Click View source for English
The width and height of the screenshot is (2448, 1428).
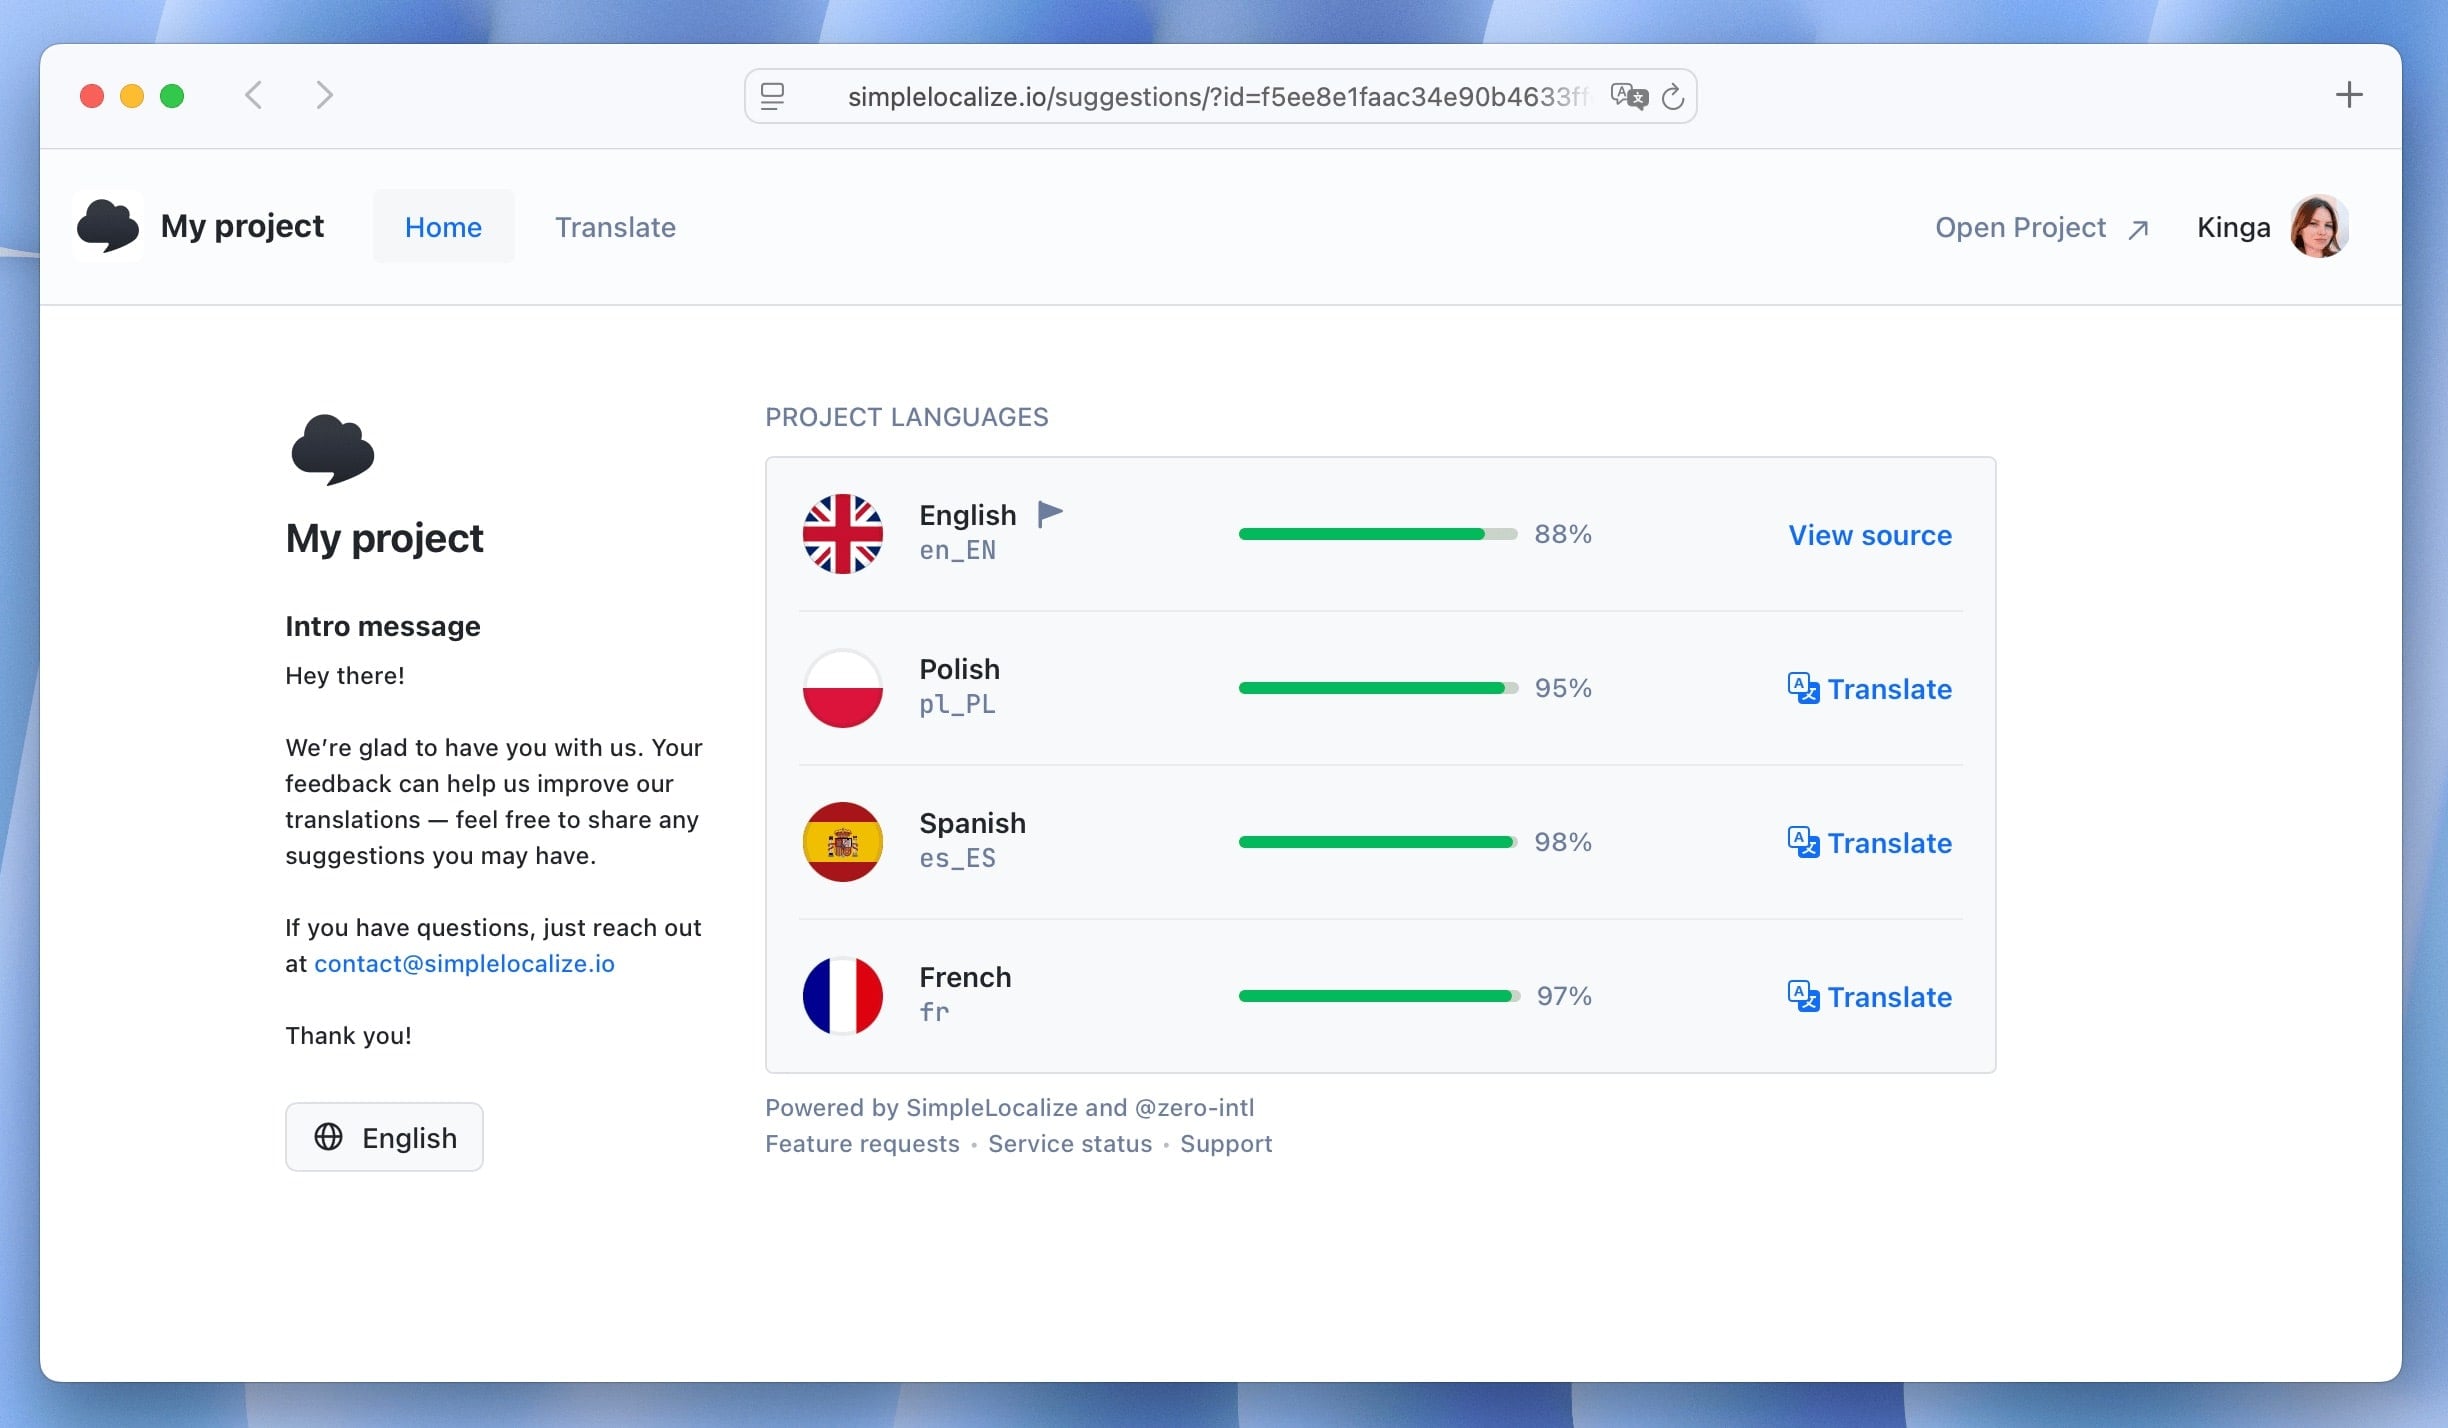[x=1869, y=535]
